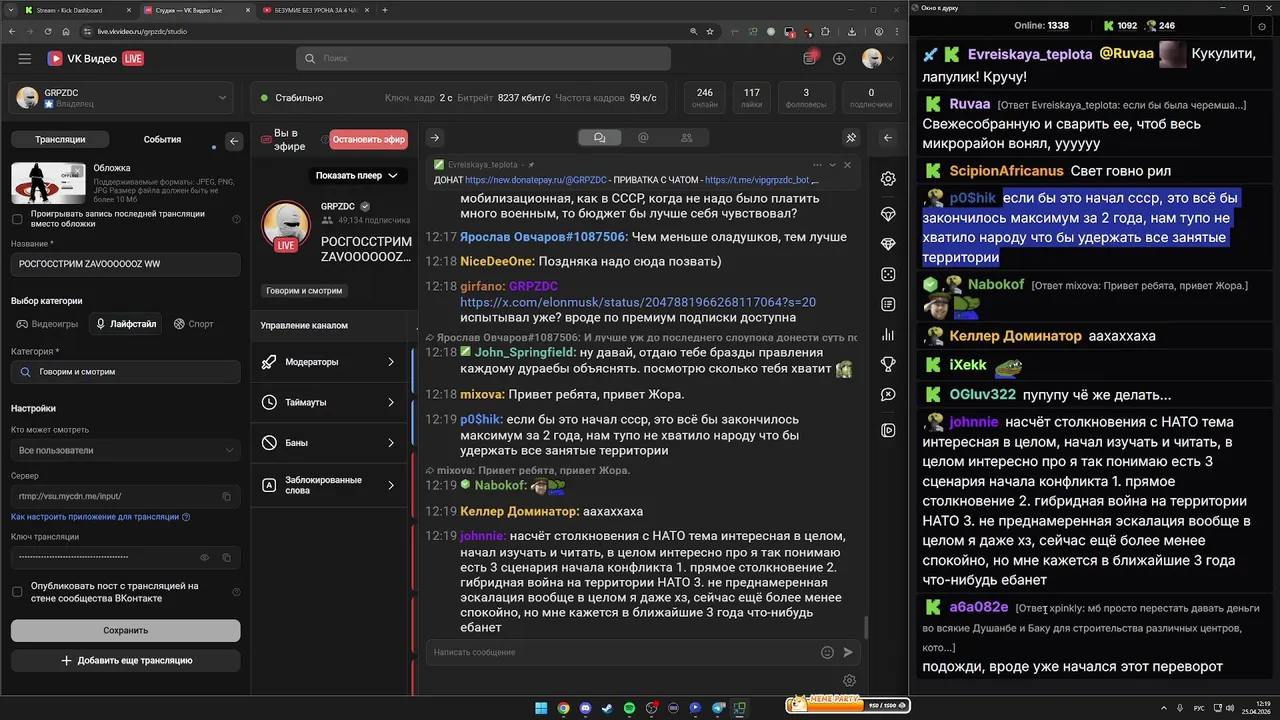The height and width of the screenshot is (720, 1280).
Task: Select the Видеоигры category type
Action: 47,324
